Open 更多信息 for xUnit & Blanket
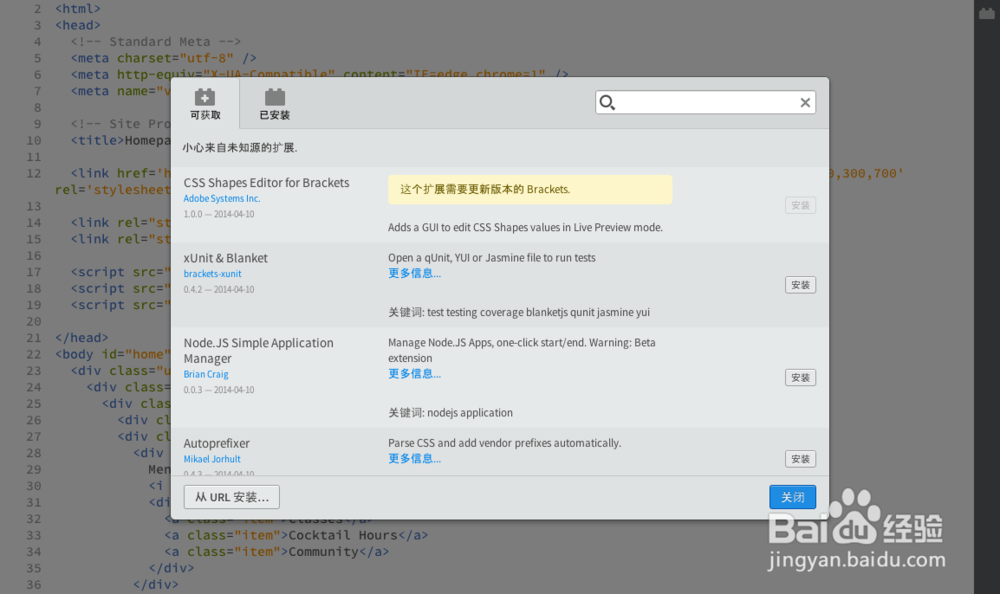Viewport: 1000px width, 594px height. (414, 272)
